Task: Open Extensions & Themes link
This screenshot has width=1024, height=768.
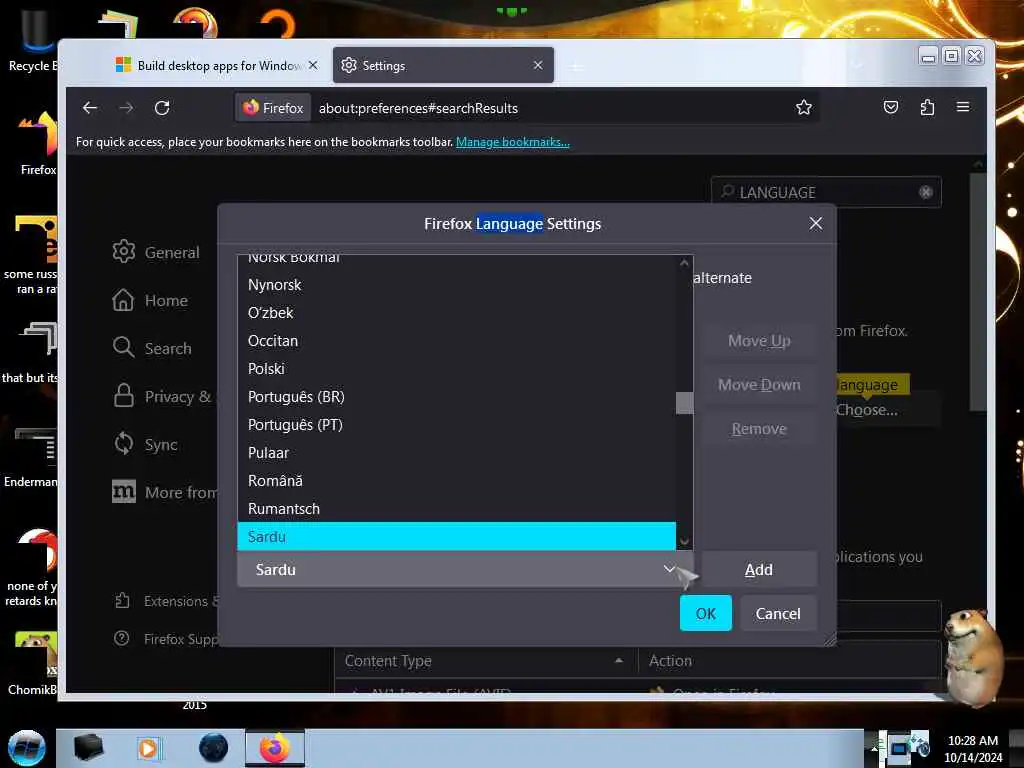Action: pyautogui.click(x=165, y=601)
